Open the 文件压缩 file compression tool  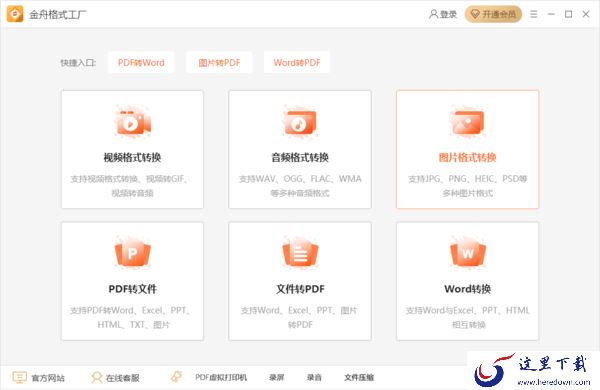(359, 377)
